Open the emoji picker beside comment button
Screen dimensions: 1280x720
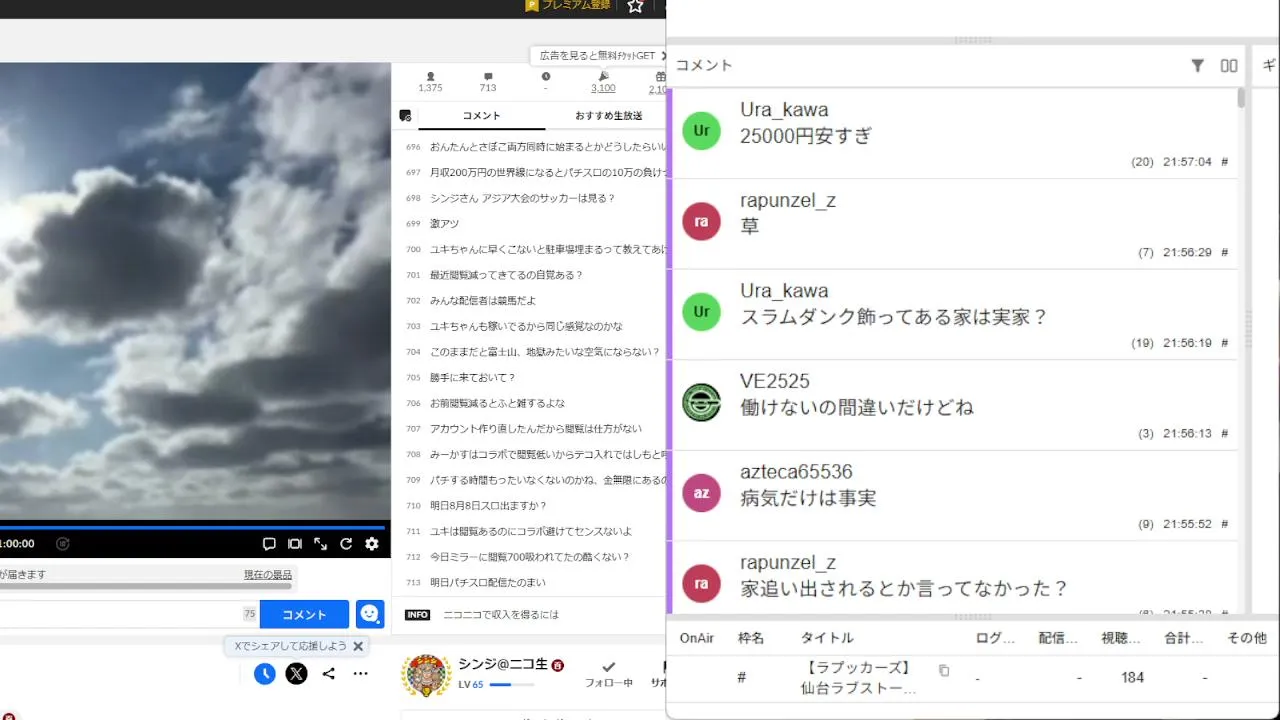tap(370, 614)
